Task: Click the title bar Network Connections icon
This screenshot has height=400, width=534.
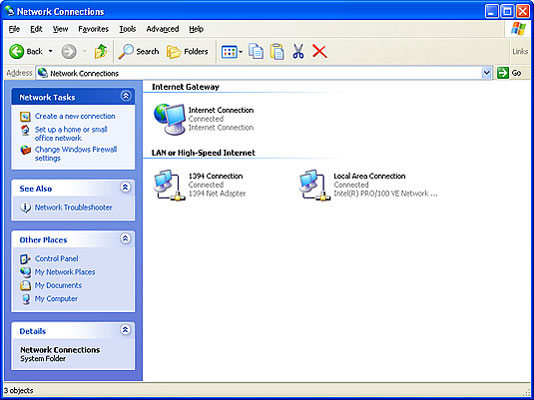Action: (10, 11)
